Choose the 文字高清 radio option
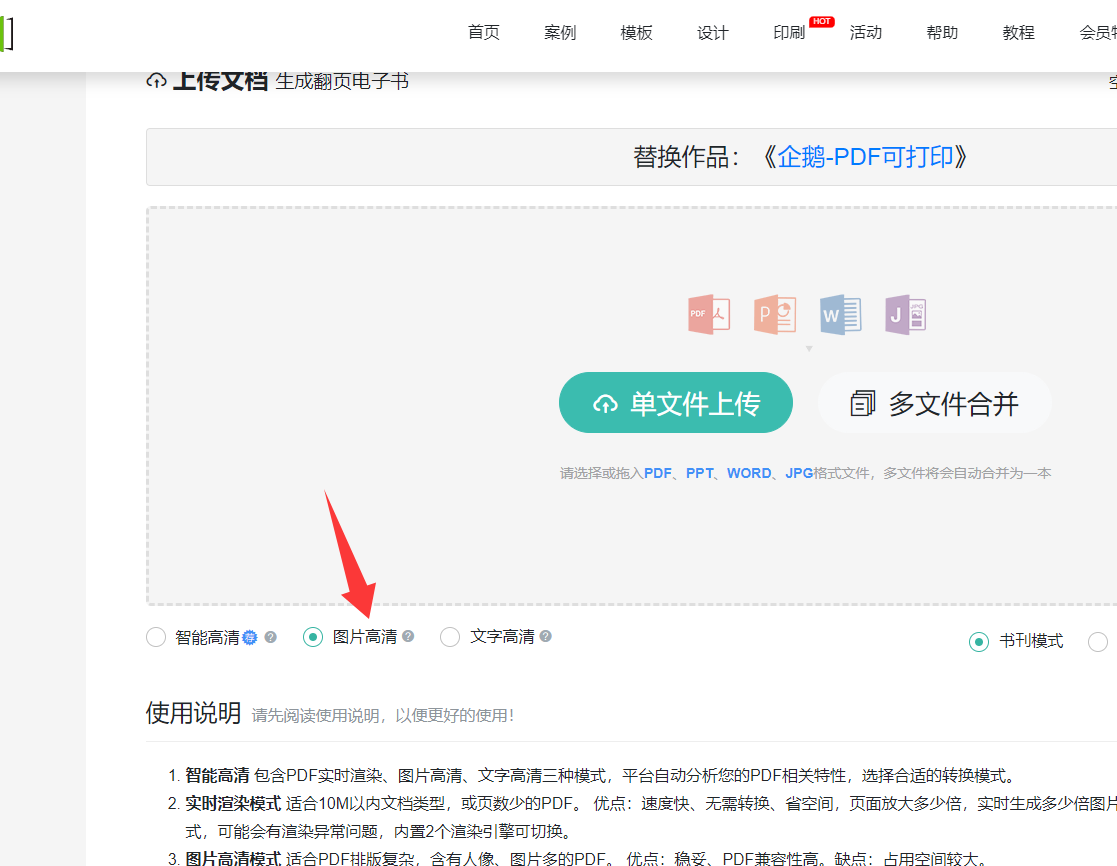1117x866 pixels. click(x=450, y=637)
